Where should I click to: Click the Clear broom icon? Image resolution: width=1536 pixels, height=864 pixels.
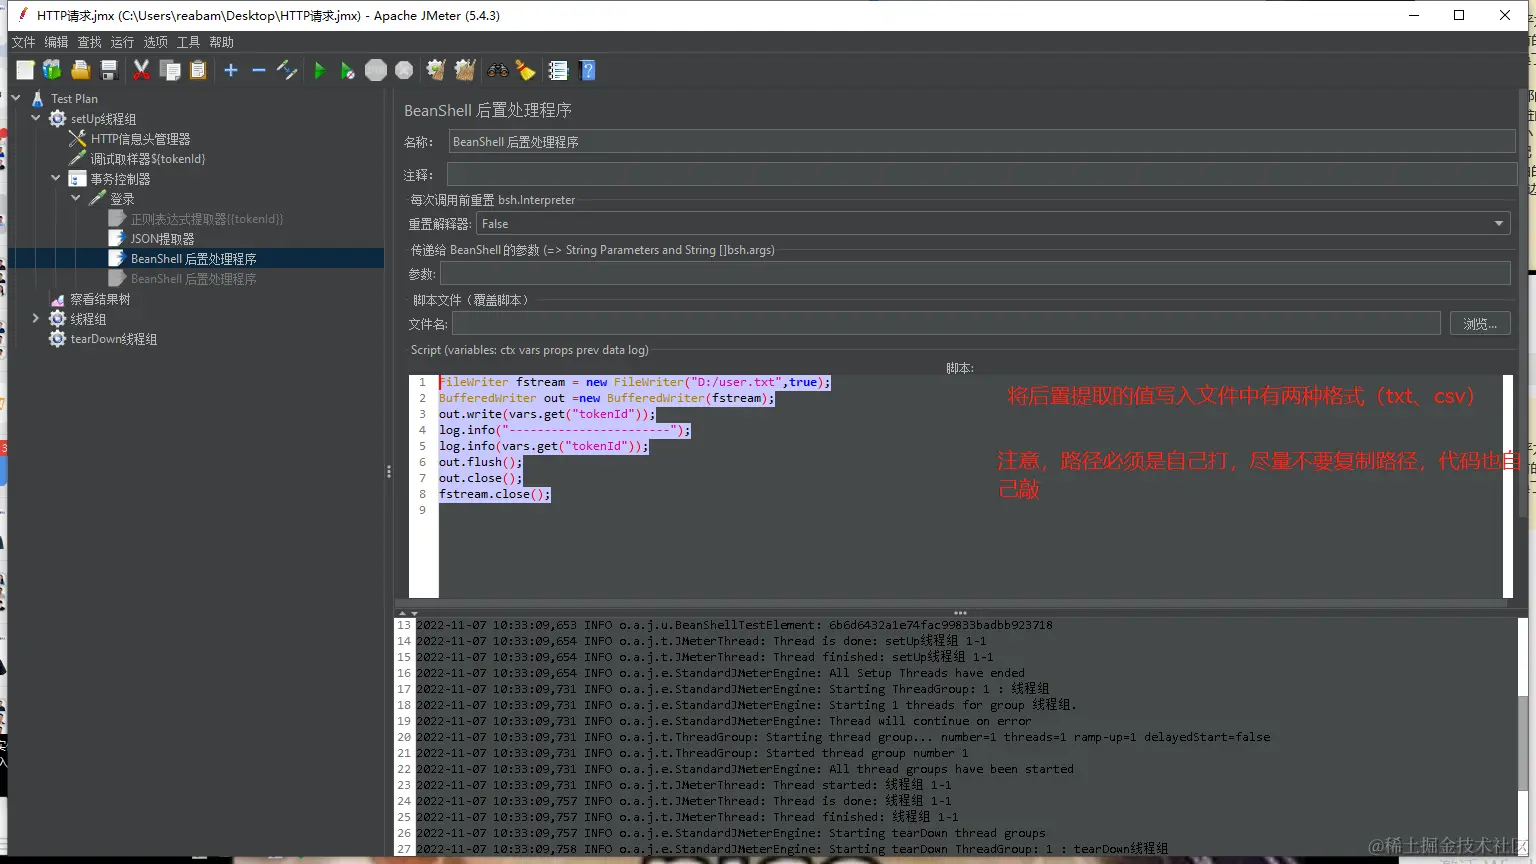(x=436, y=70)
